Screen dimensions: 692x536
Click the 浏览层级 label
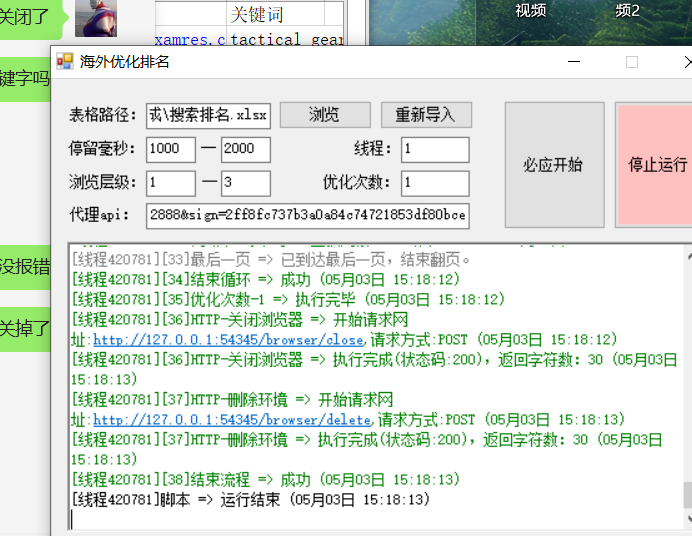(102, 182)
